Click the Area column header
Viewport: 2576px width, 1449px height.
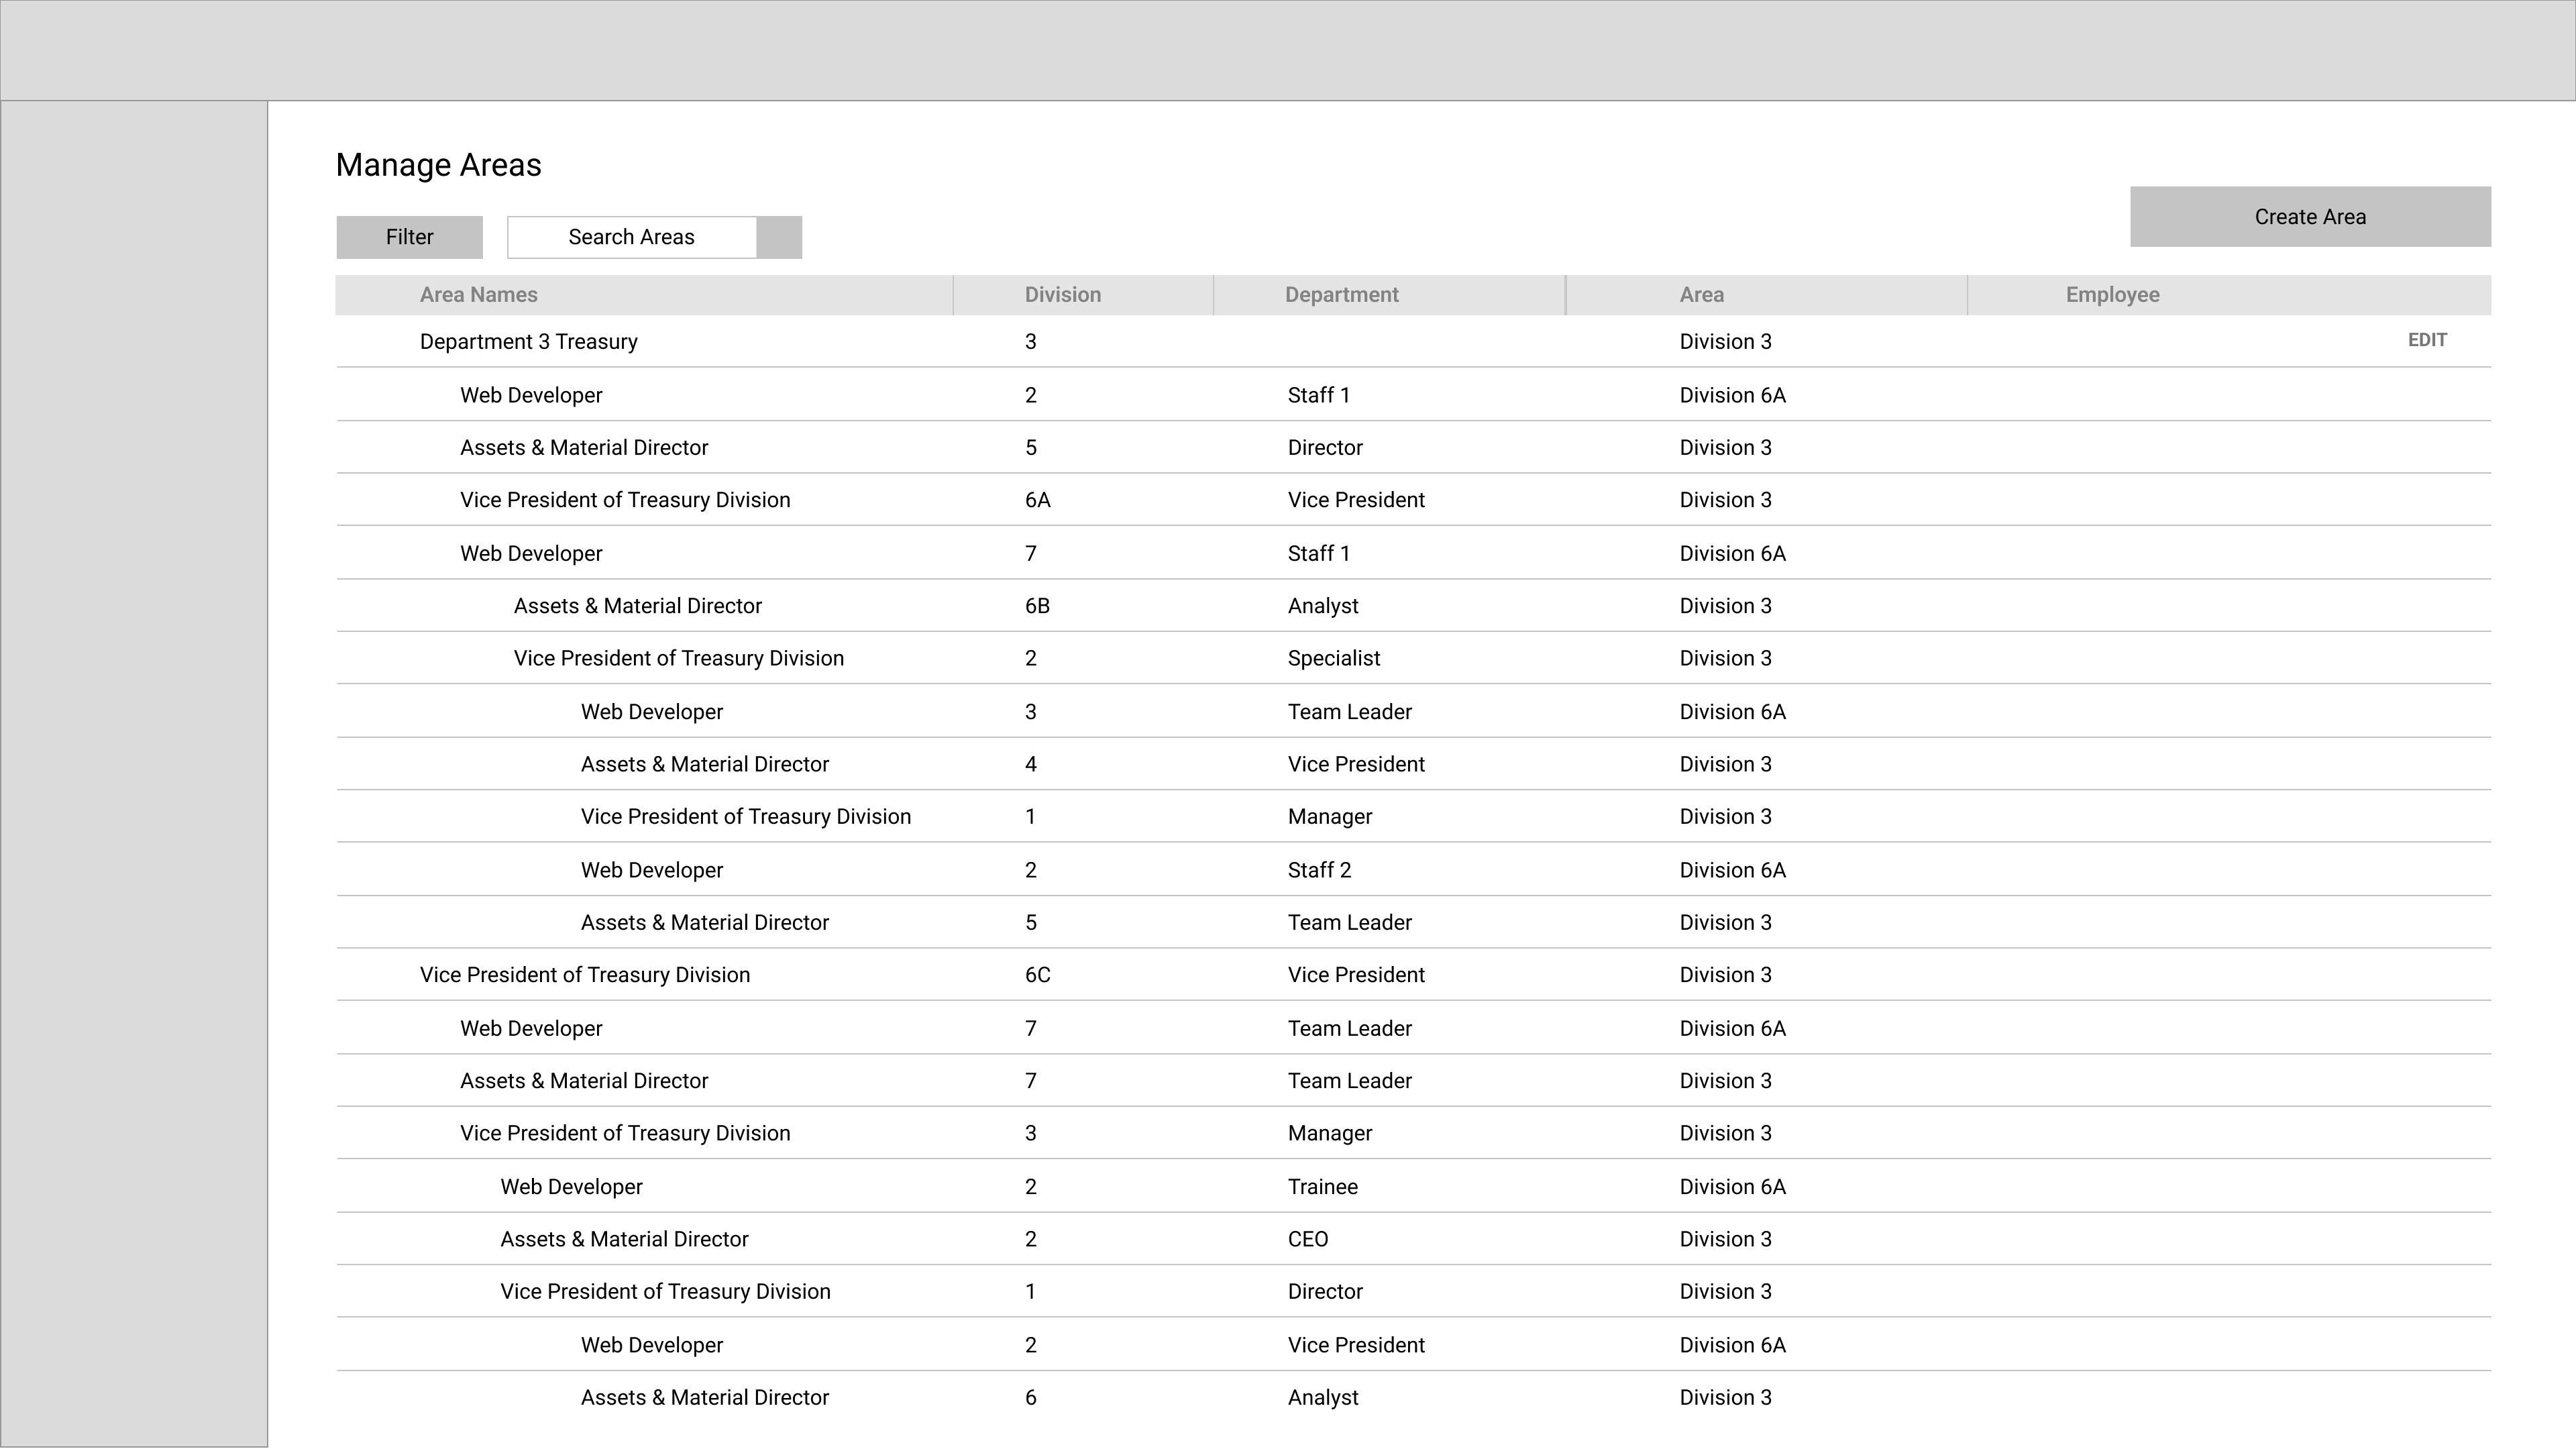(1701, 295)
